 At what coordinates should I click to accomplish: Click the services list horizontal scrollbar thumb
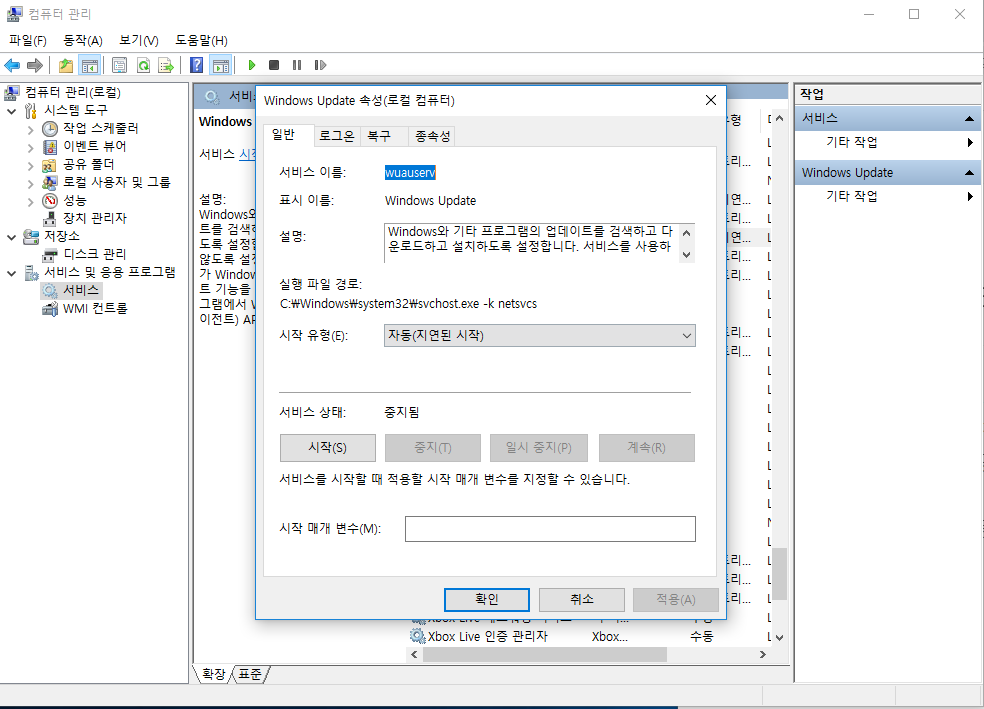[x=544, y=654]
